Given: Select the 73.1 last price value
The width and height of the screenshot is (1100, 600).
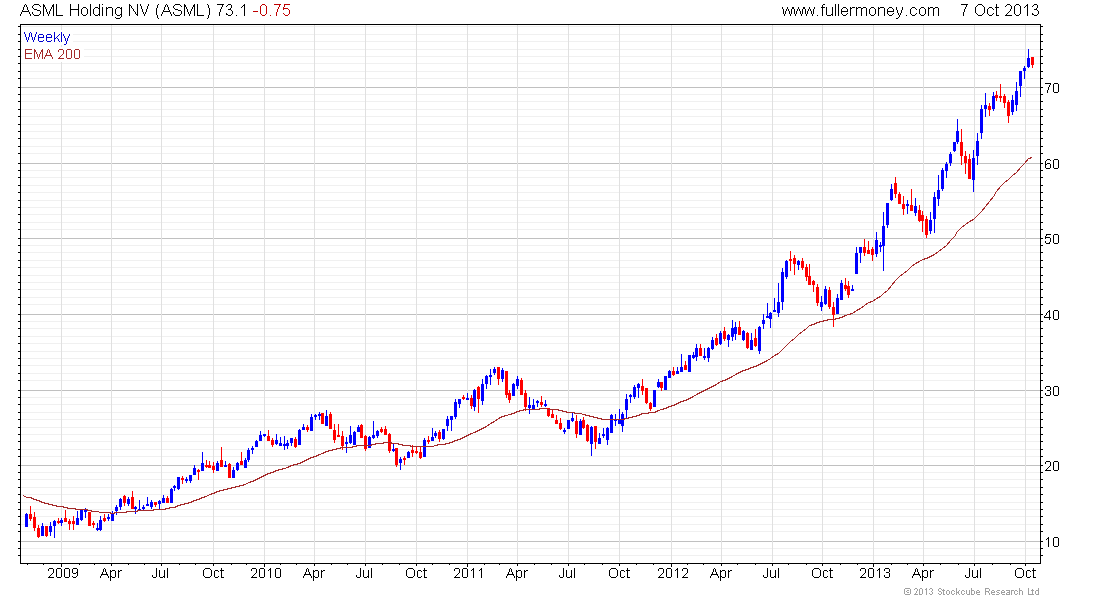Looking at the screenshot, I should (x=232, y=11).
